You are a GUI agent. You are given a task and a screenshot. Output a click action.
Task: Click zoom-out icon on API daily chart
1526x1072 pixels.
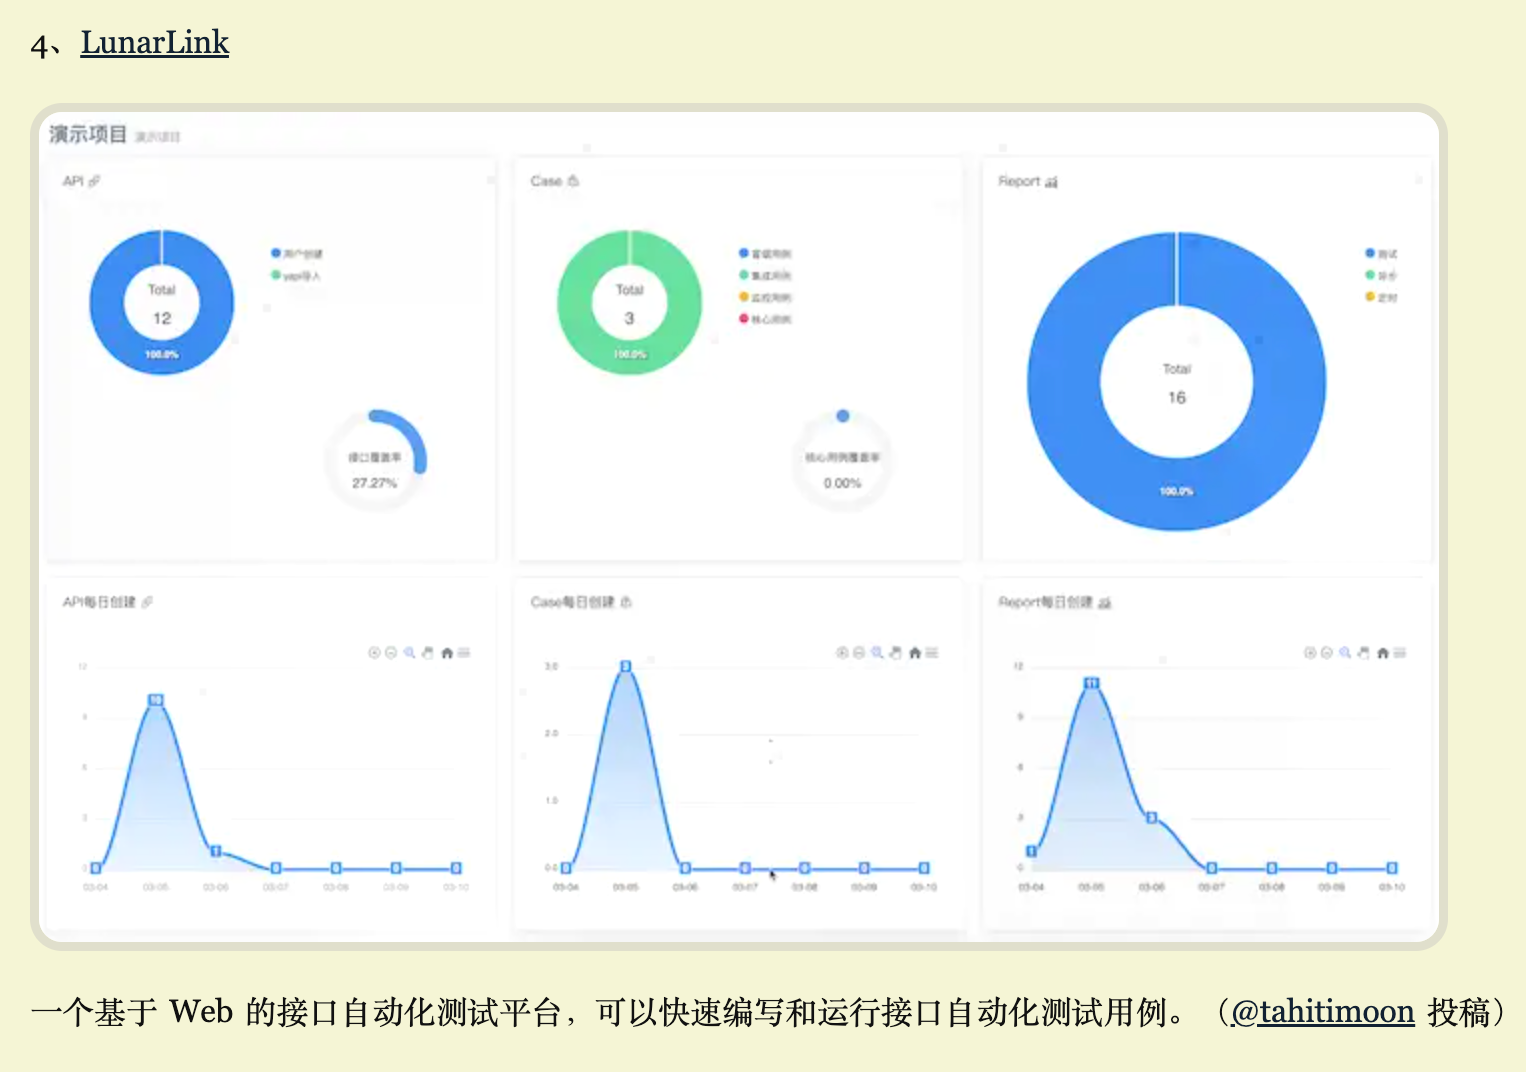click(x=391, y=653)
